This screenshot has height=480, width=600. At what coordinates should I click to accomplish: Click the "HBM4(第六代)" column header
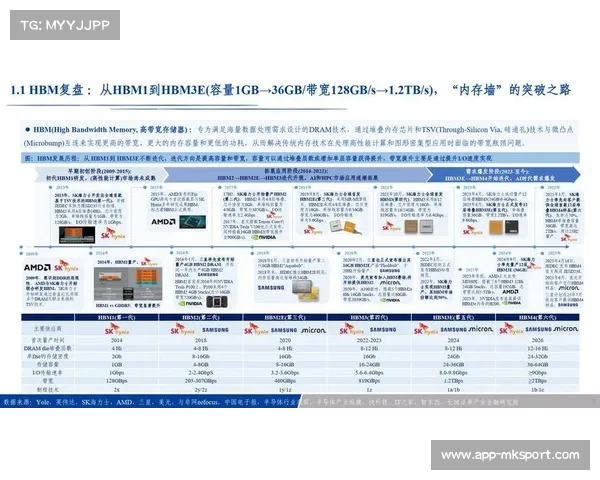(x=537, y=317)
